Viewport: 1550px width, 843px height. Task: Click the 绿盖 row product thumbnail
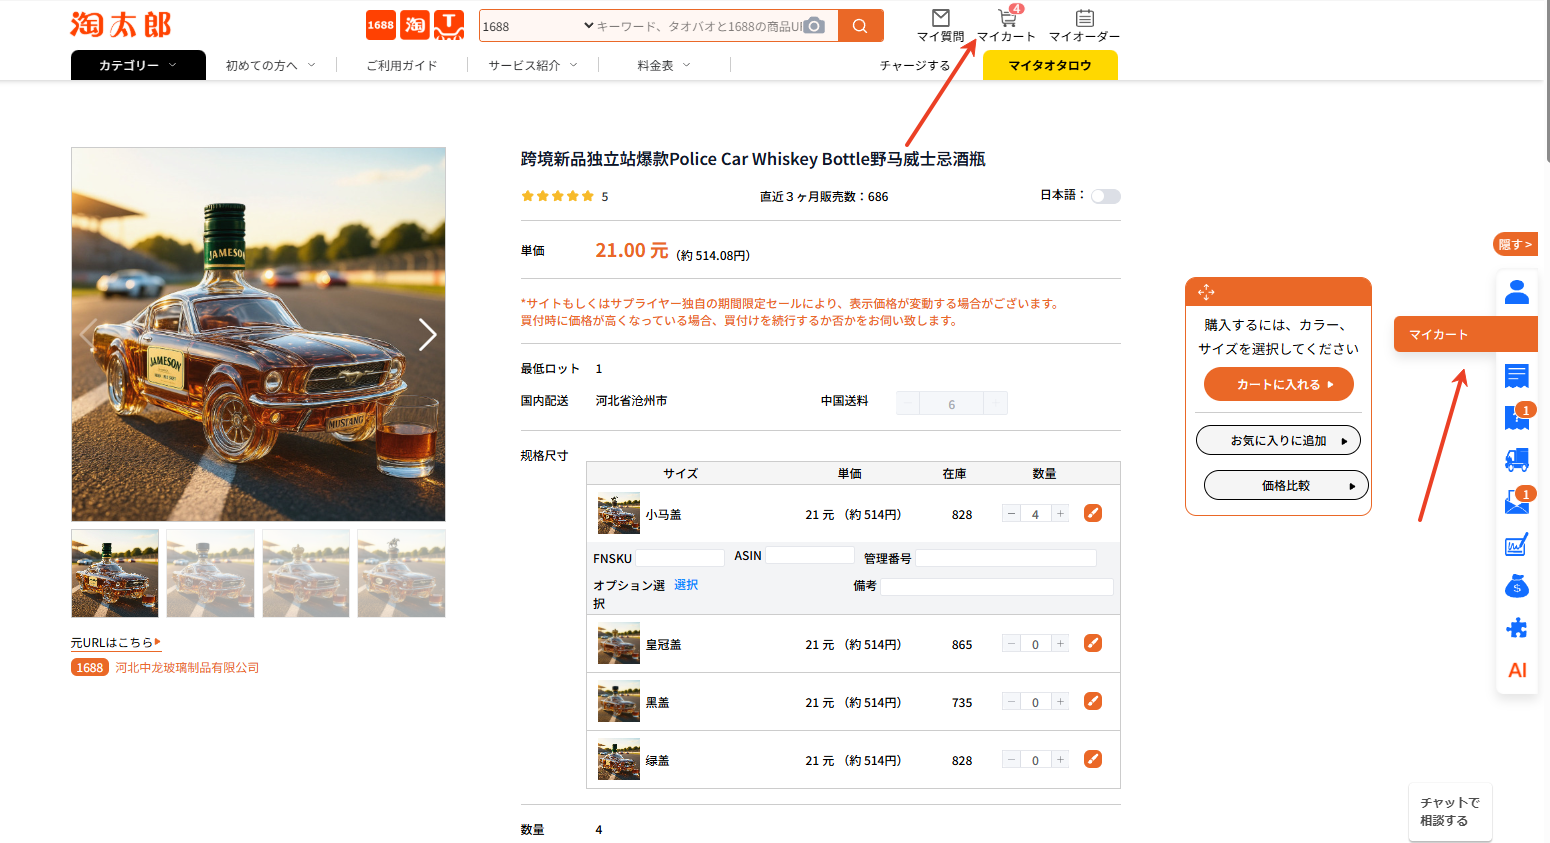pos(619,760)
